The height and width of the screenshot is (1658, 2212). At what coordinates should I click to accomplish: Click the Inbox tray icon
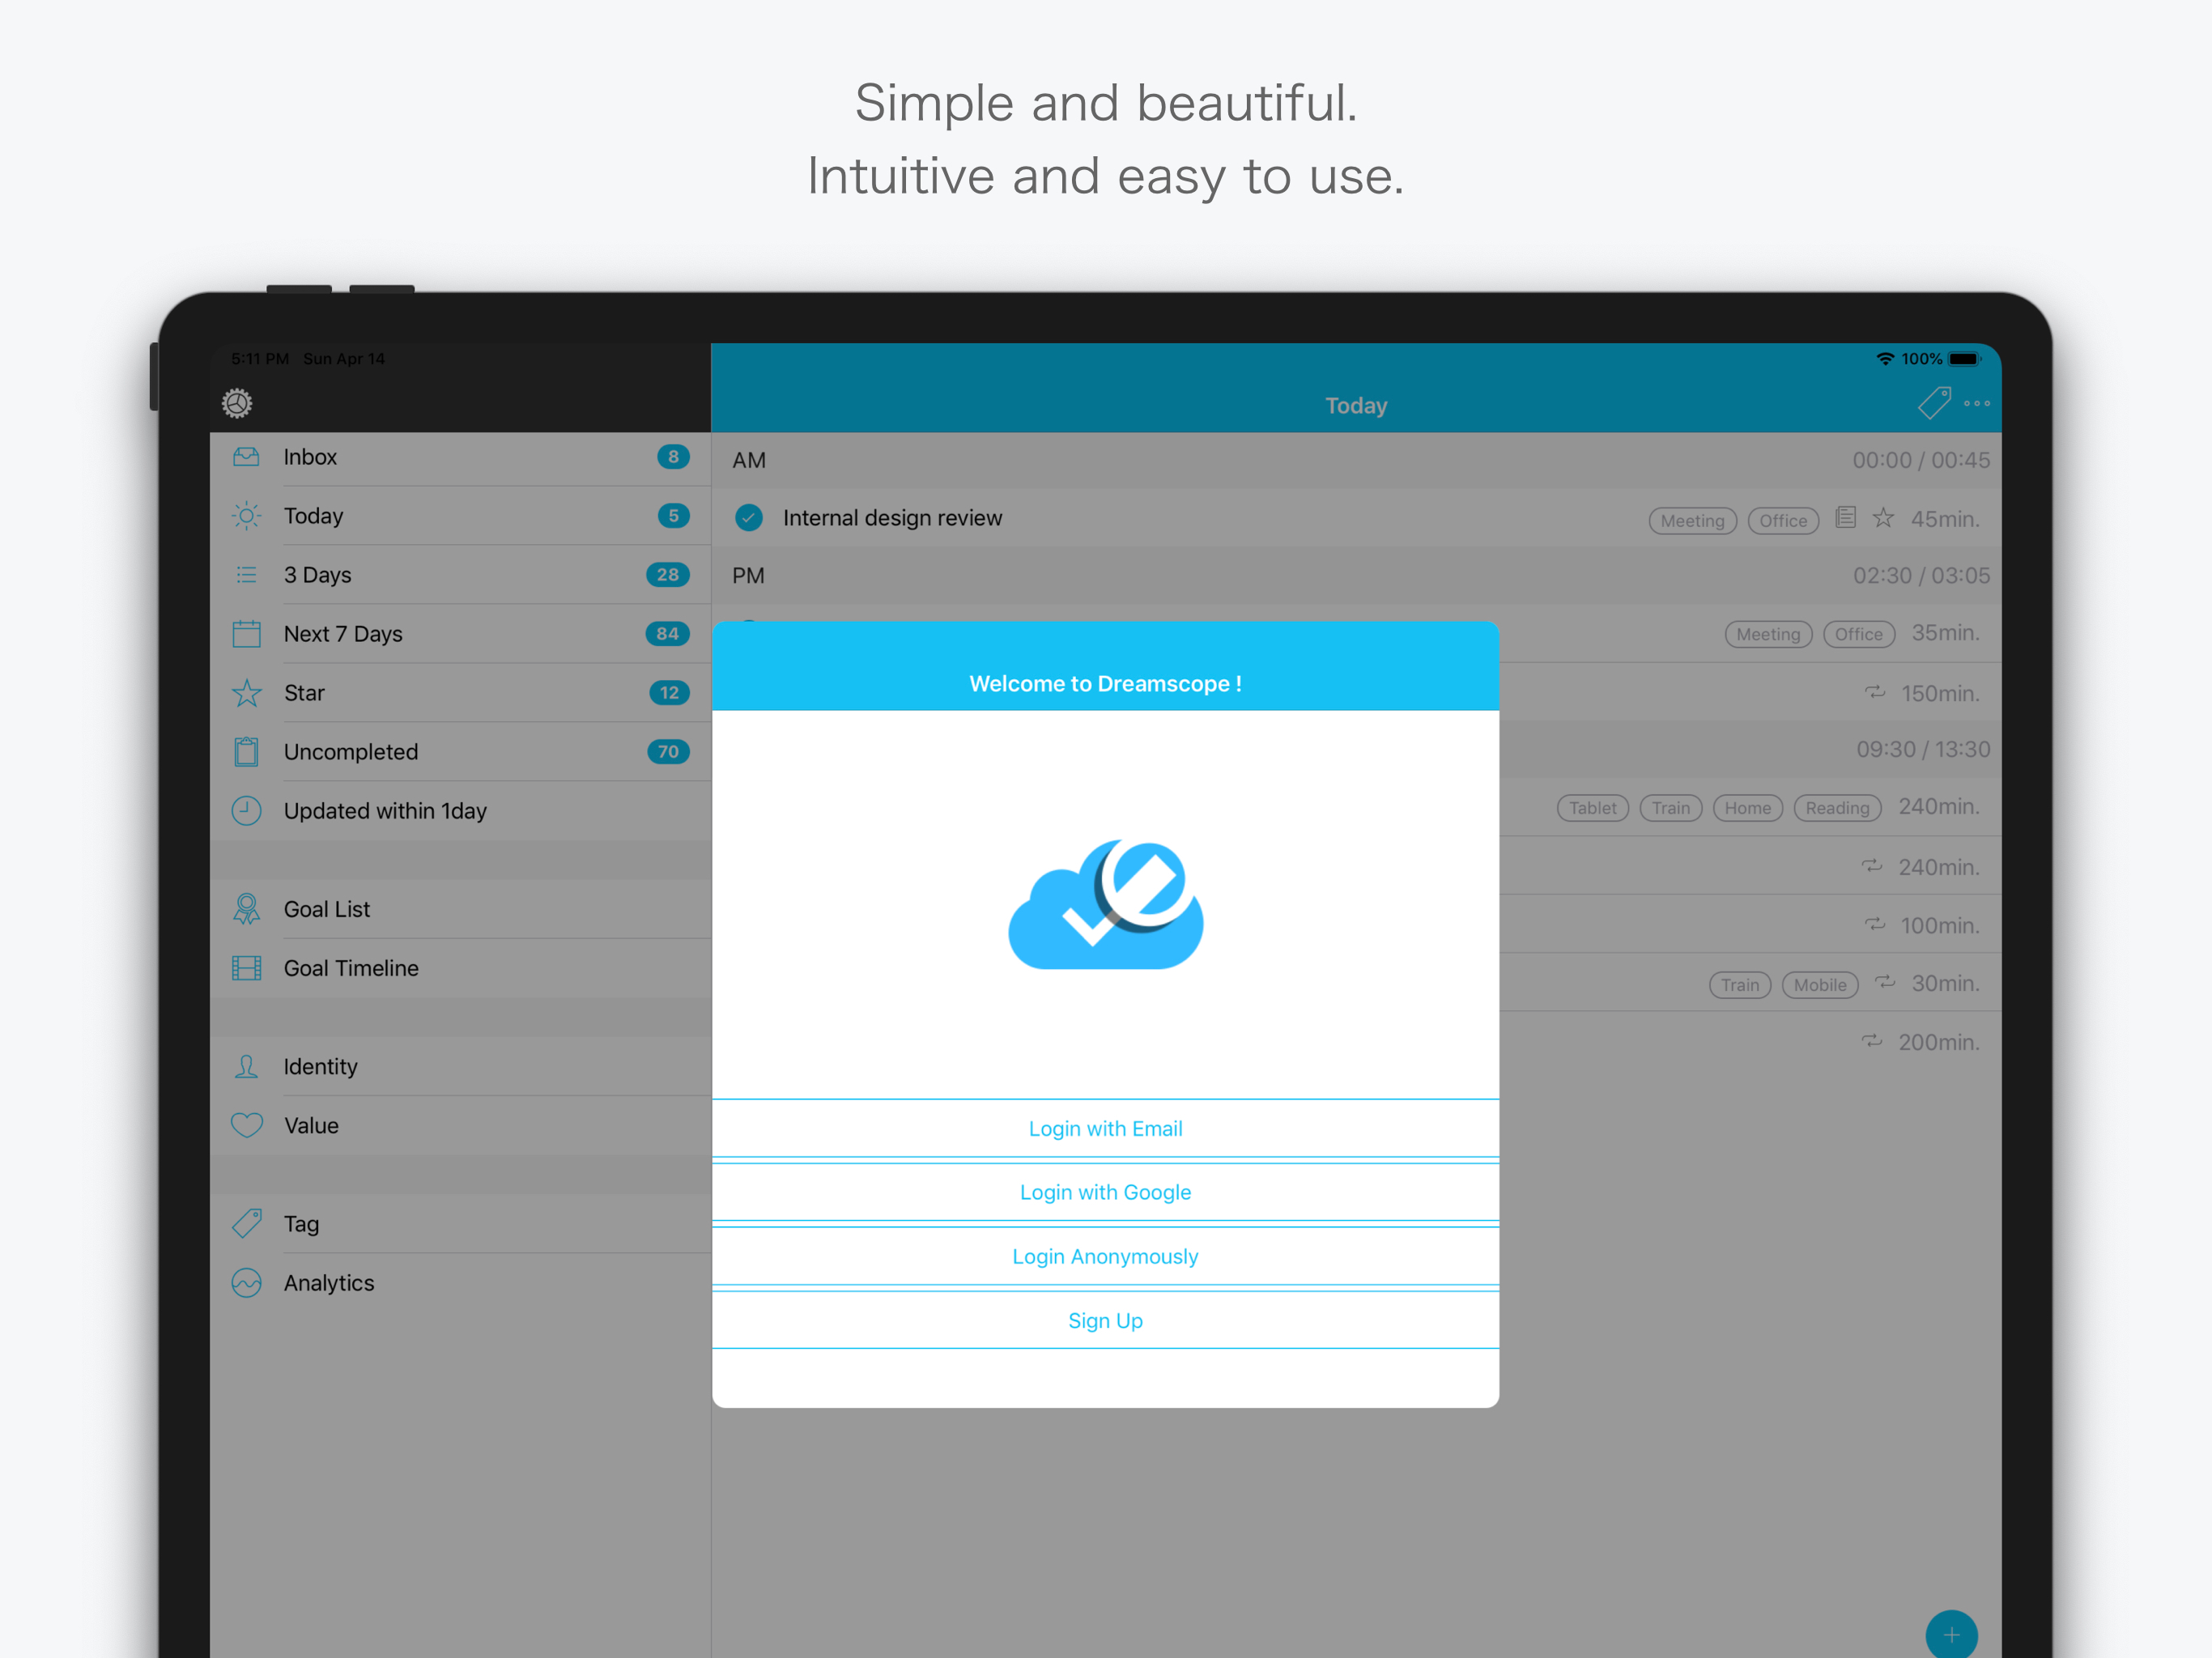pyautogui.click(x=246, y=457)
